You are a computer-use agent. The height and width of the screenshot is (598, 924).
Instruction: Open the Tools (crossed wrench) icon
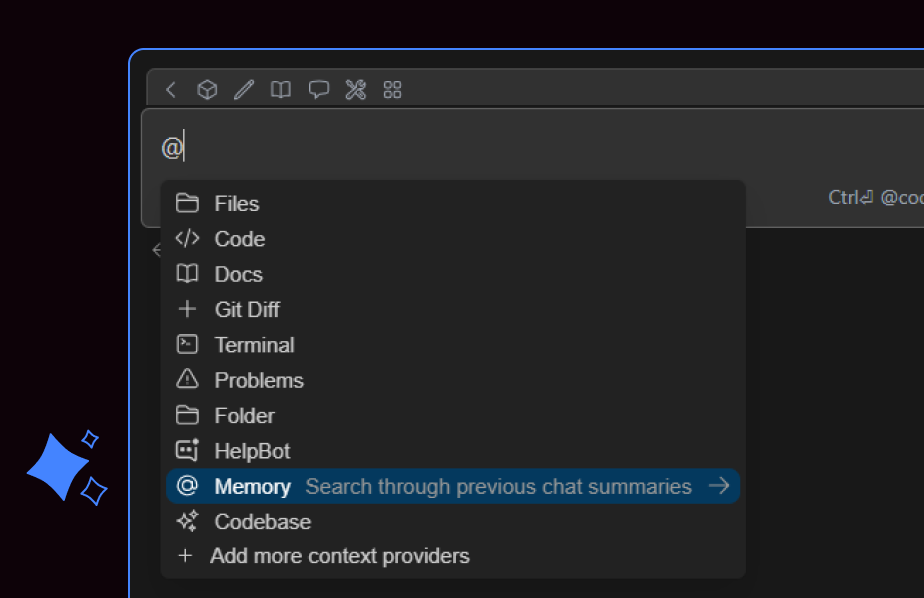pos(355,89)
